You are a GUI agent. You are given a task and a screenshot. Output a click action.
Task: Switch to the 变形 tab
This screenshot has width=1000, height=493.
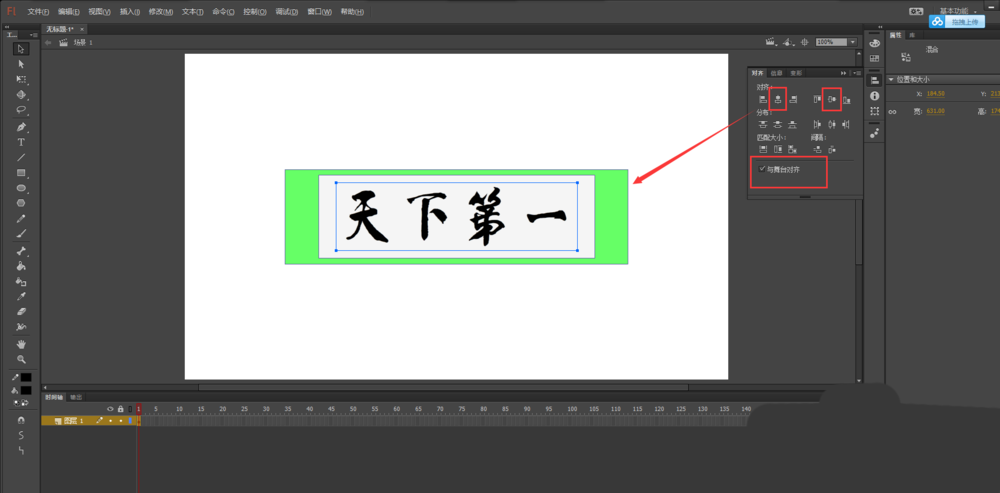point(796,73)
